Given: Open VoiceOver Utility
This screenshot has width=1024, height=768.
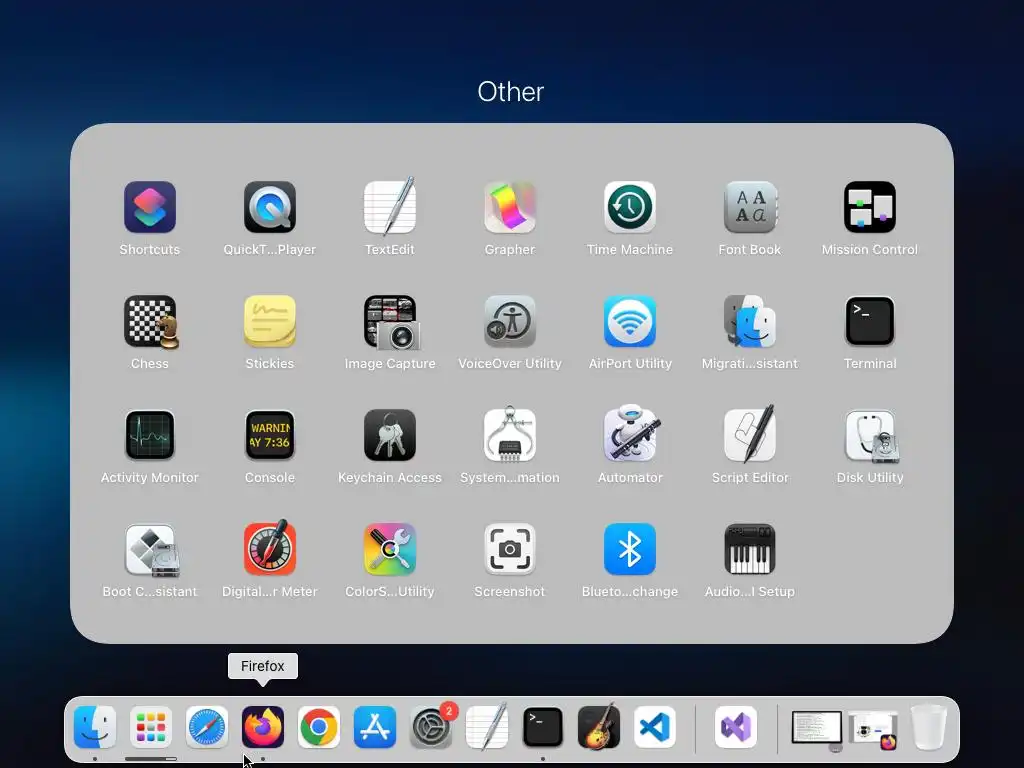Looking at the screenshot, I should click(x=510, y=321).
